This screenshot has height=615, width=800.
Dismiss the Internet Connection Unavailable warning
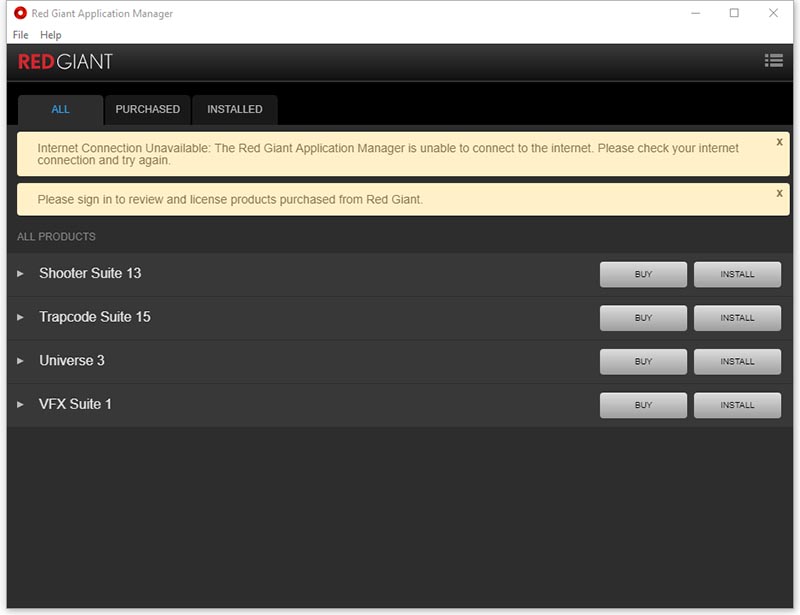click(x=779, y=142)
